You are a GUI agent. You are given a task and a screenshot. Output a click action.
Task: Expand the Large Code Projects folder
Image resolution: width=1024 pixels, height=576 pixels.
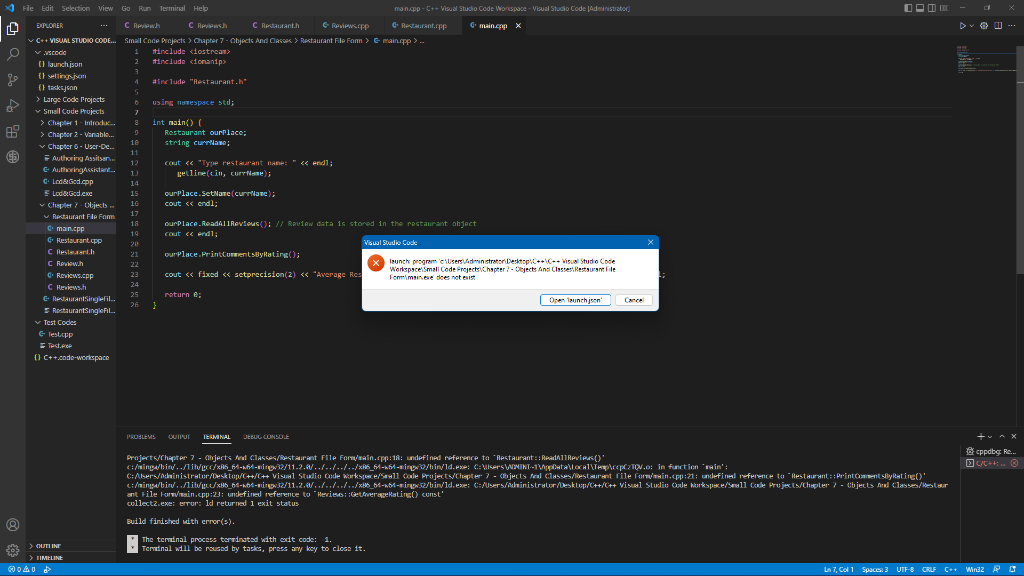point(73,99)
